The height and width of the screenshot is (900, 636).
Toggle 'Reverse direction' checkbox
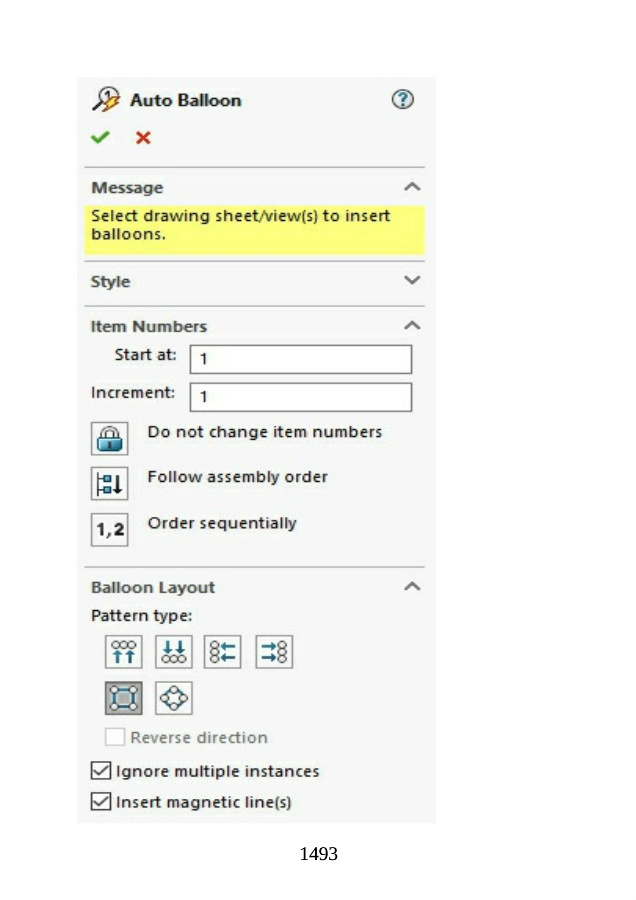[116, 738]
